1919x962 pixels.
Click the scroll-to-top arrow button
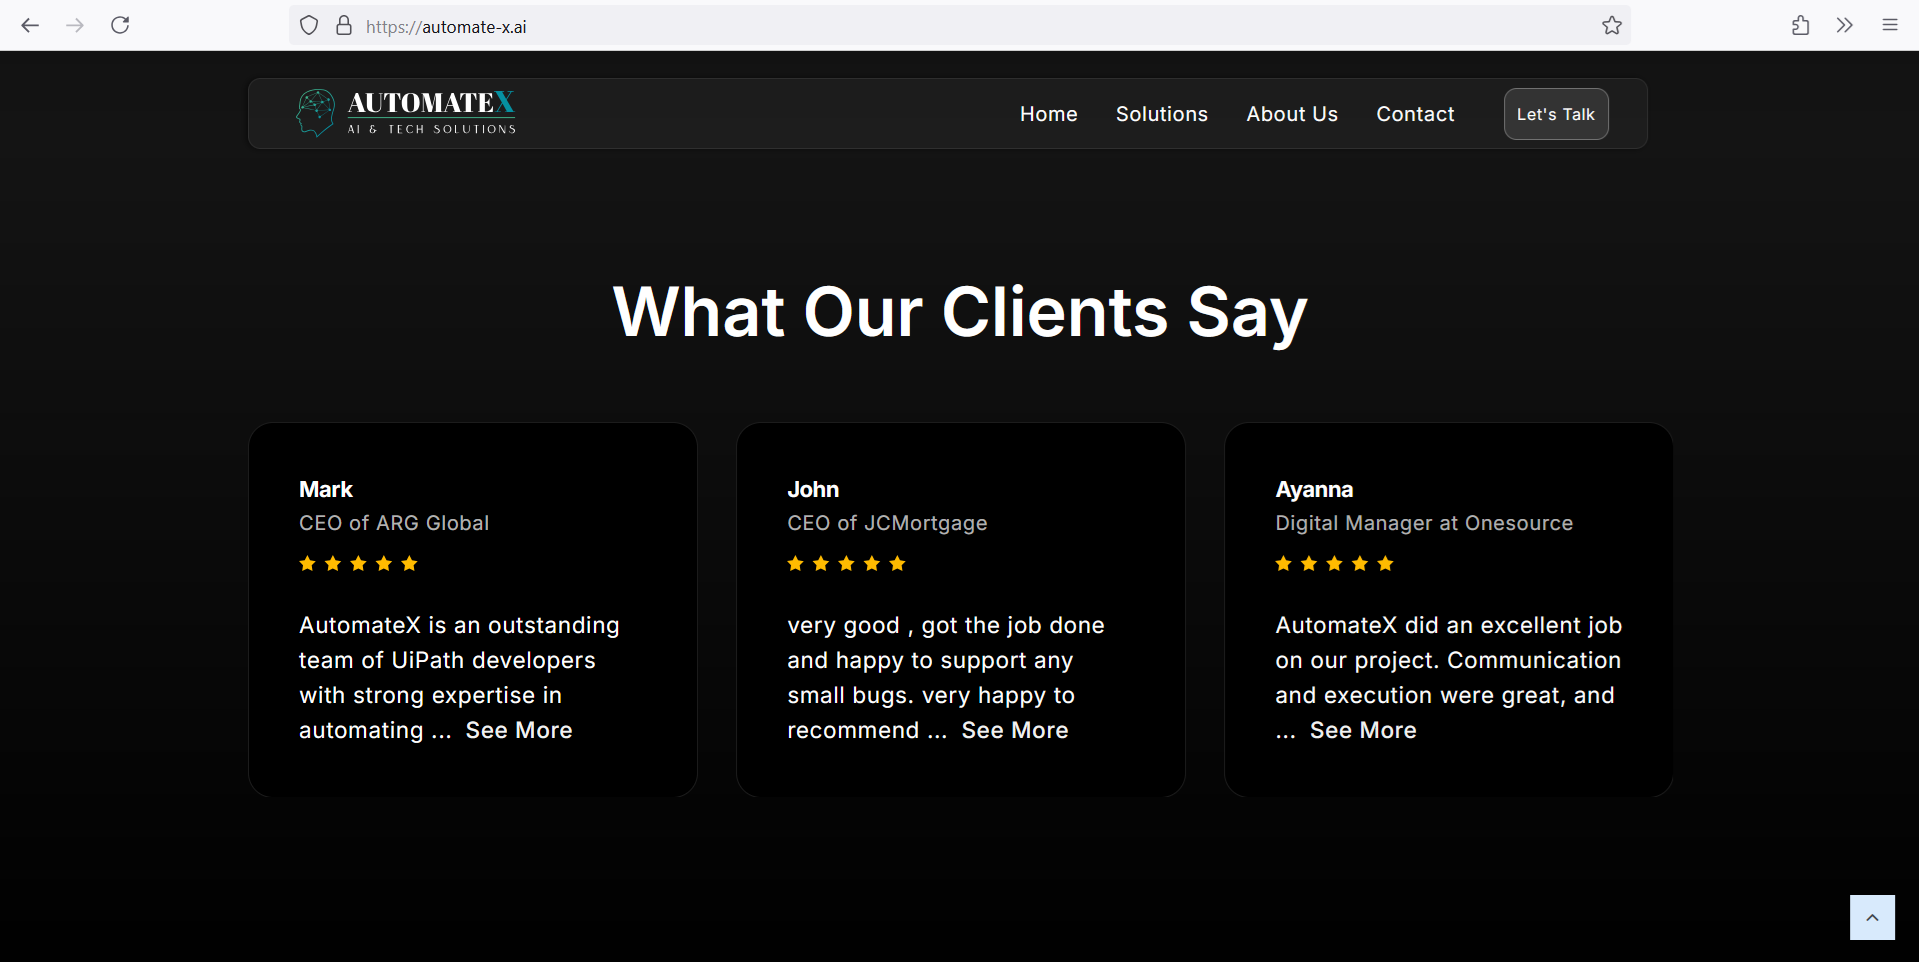pos(1872,917)
